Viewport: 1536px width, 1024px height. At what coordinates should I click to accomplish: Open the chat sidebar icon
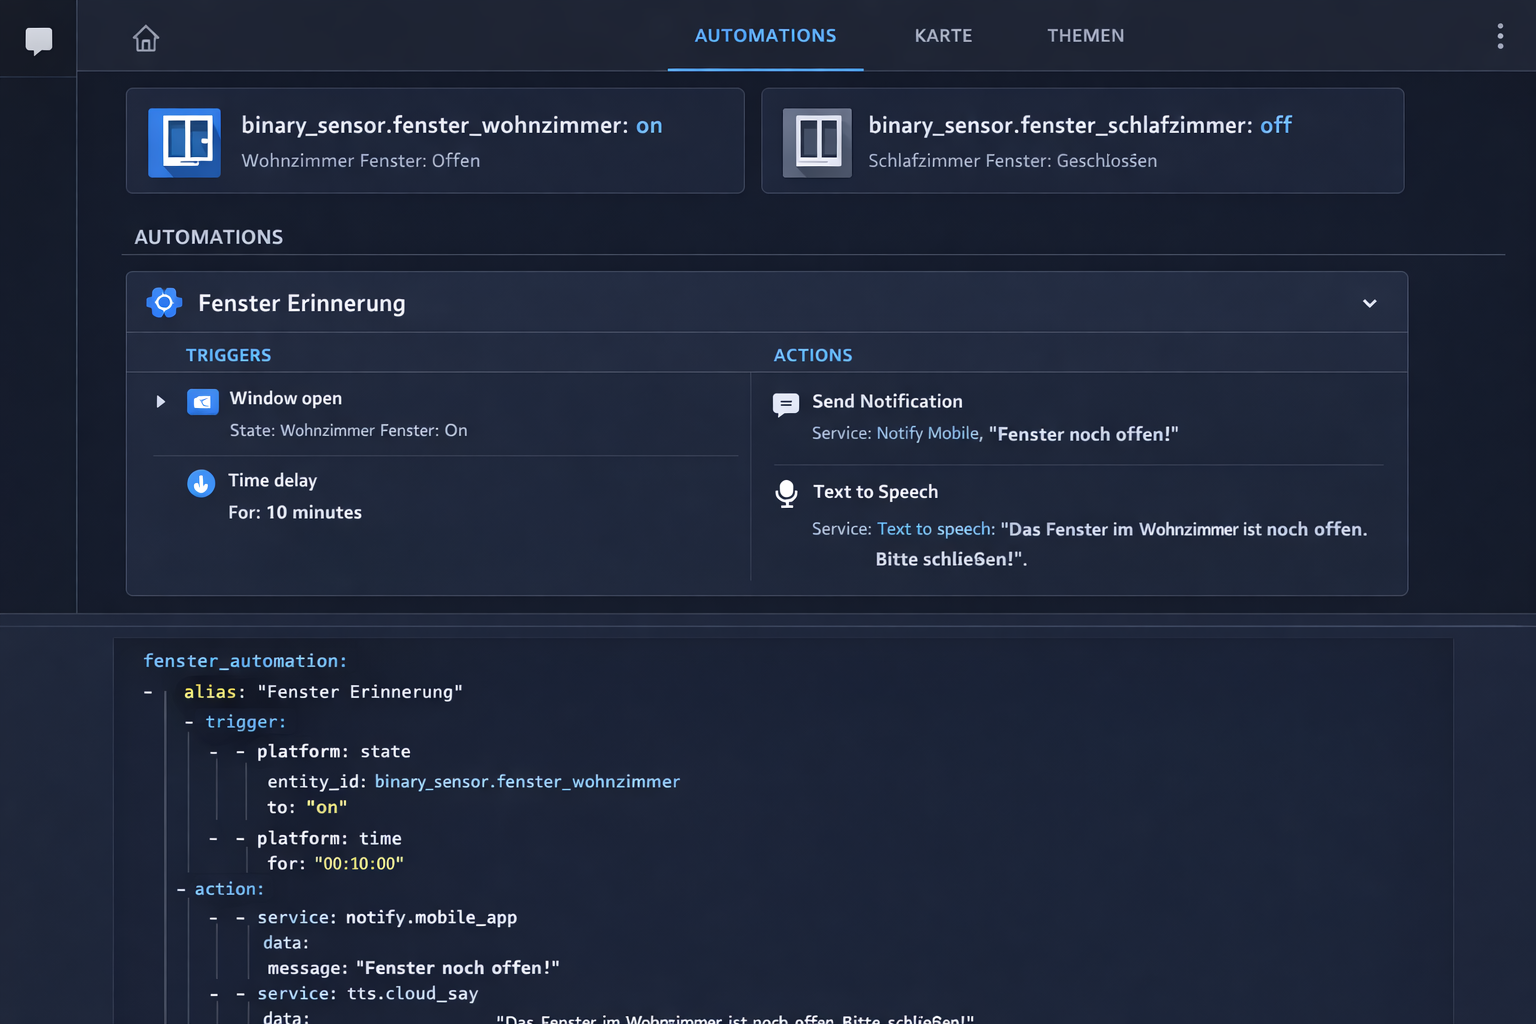[38, 38]
